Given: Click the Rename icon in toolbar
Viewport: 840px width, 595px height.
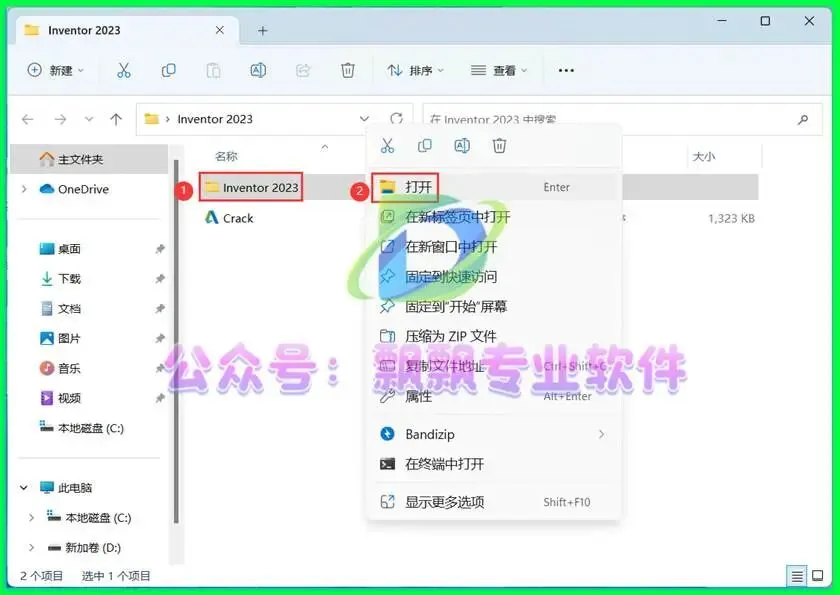Looking at the screenshot, I should click(258, 70).
